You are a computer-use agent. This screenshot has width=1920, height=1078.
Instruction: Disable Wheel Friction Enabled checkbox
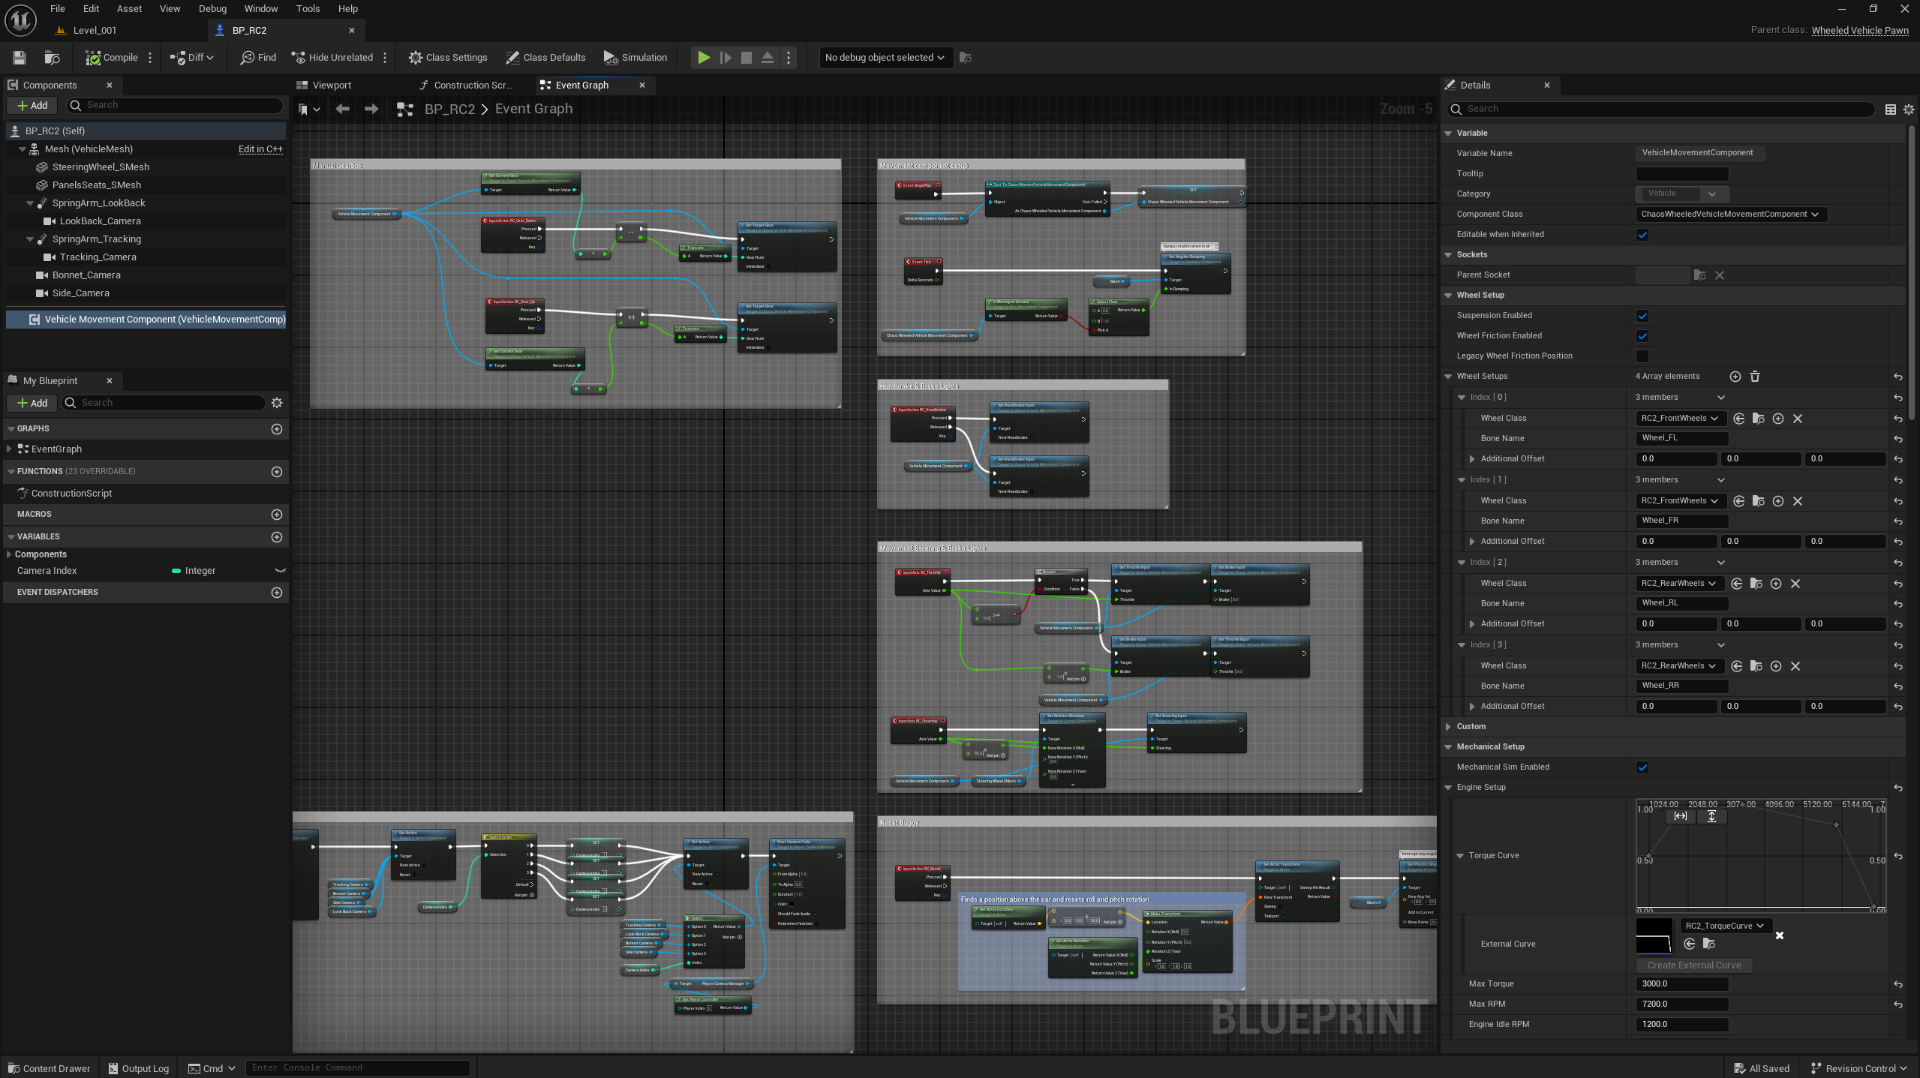(x=1642, y=336)
